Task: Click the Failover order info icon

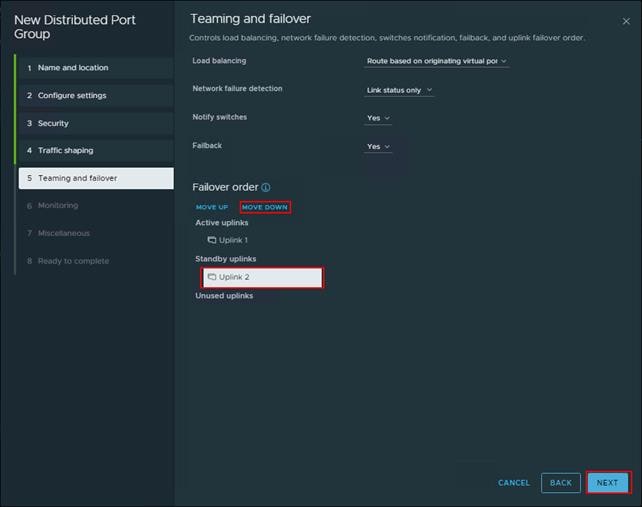Action: coord(266,187)
